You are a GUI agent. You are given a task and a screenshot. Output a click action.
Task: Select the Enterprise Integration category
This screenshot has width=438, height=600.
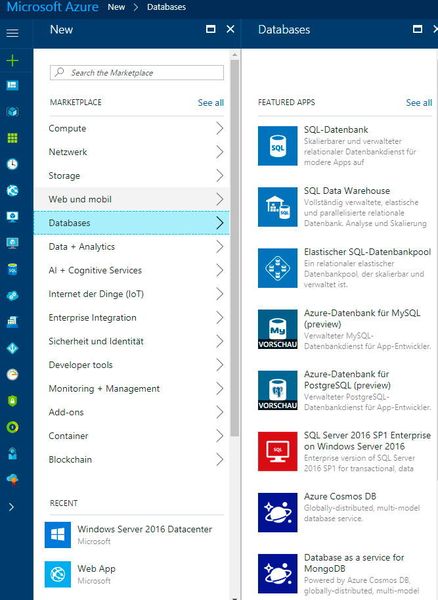click(x=132, y=318)
